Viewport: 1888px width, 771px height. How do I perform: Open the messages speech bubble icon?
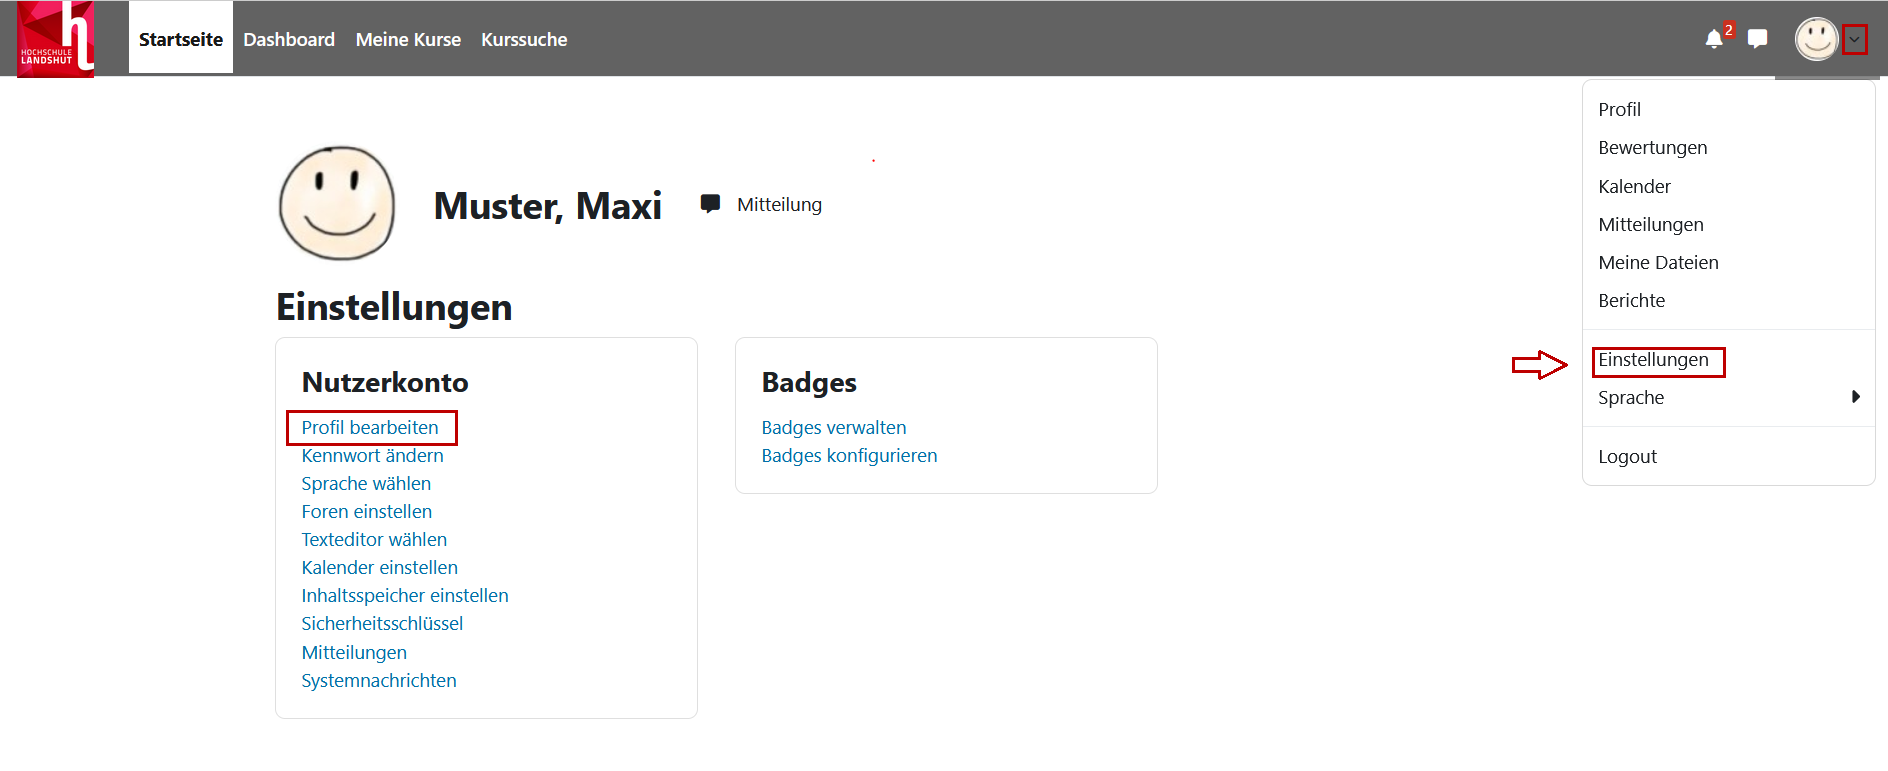(1757, 39)
